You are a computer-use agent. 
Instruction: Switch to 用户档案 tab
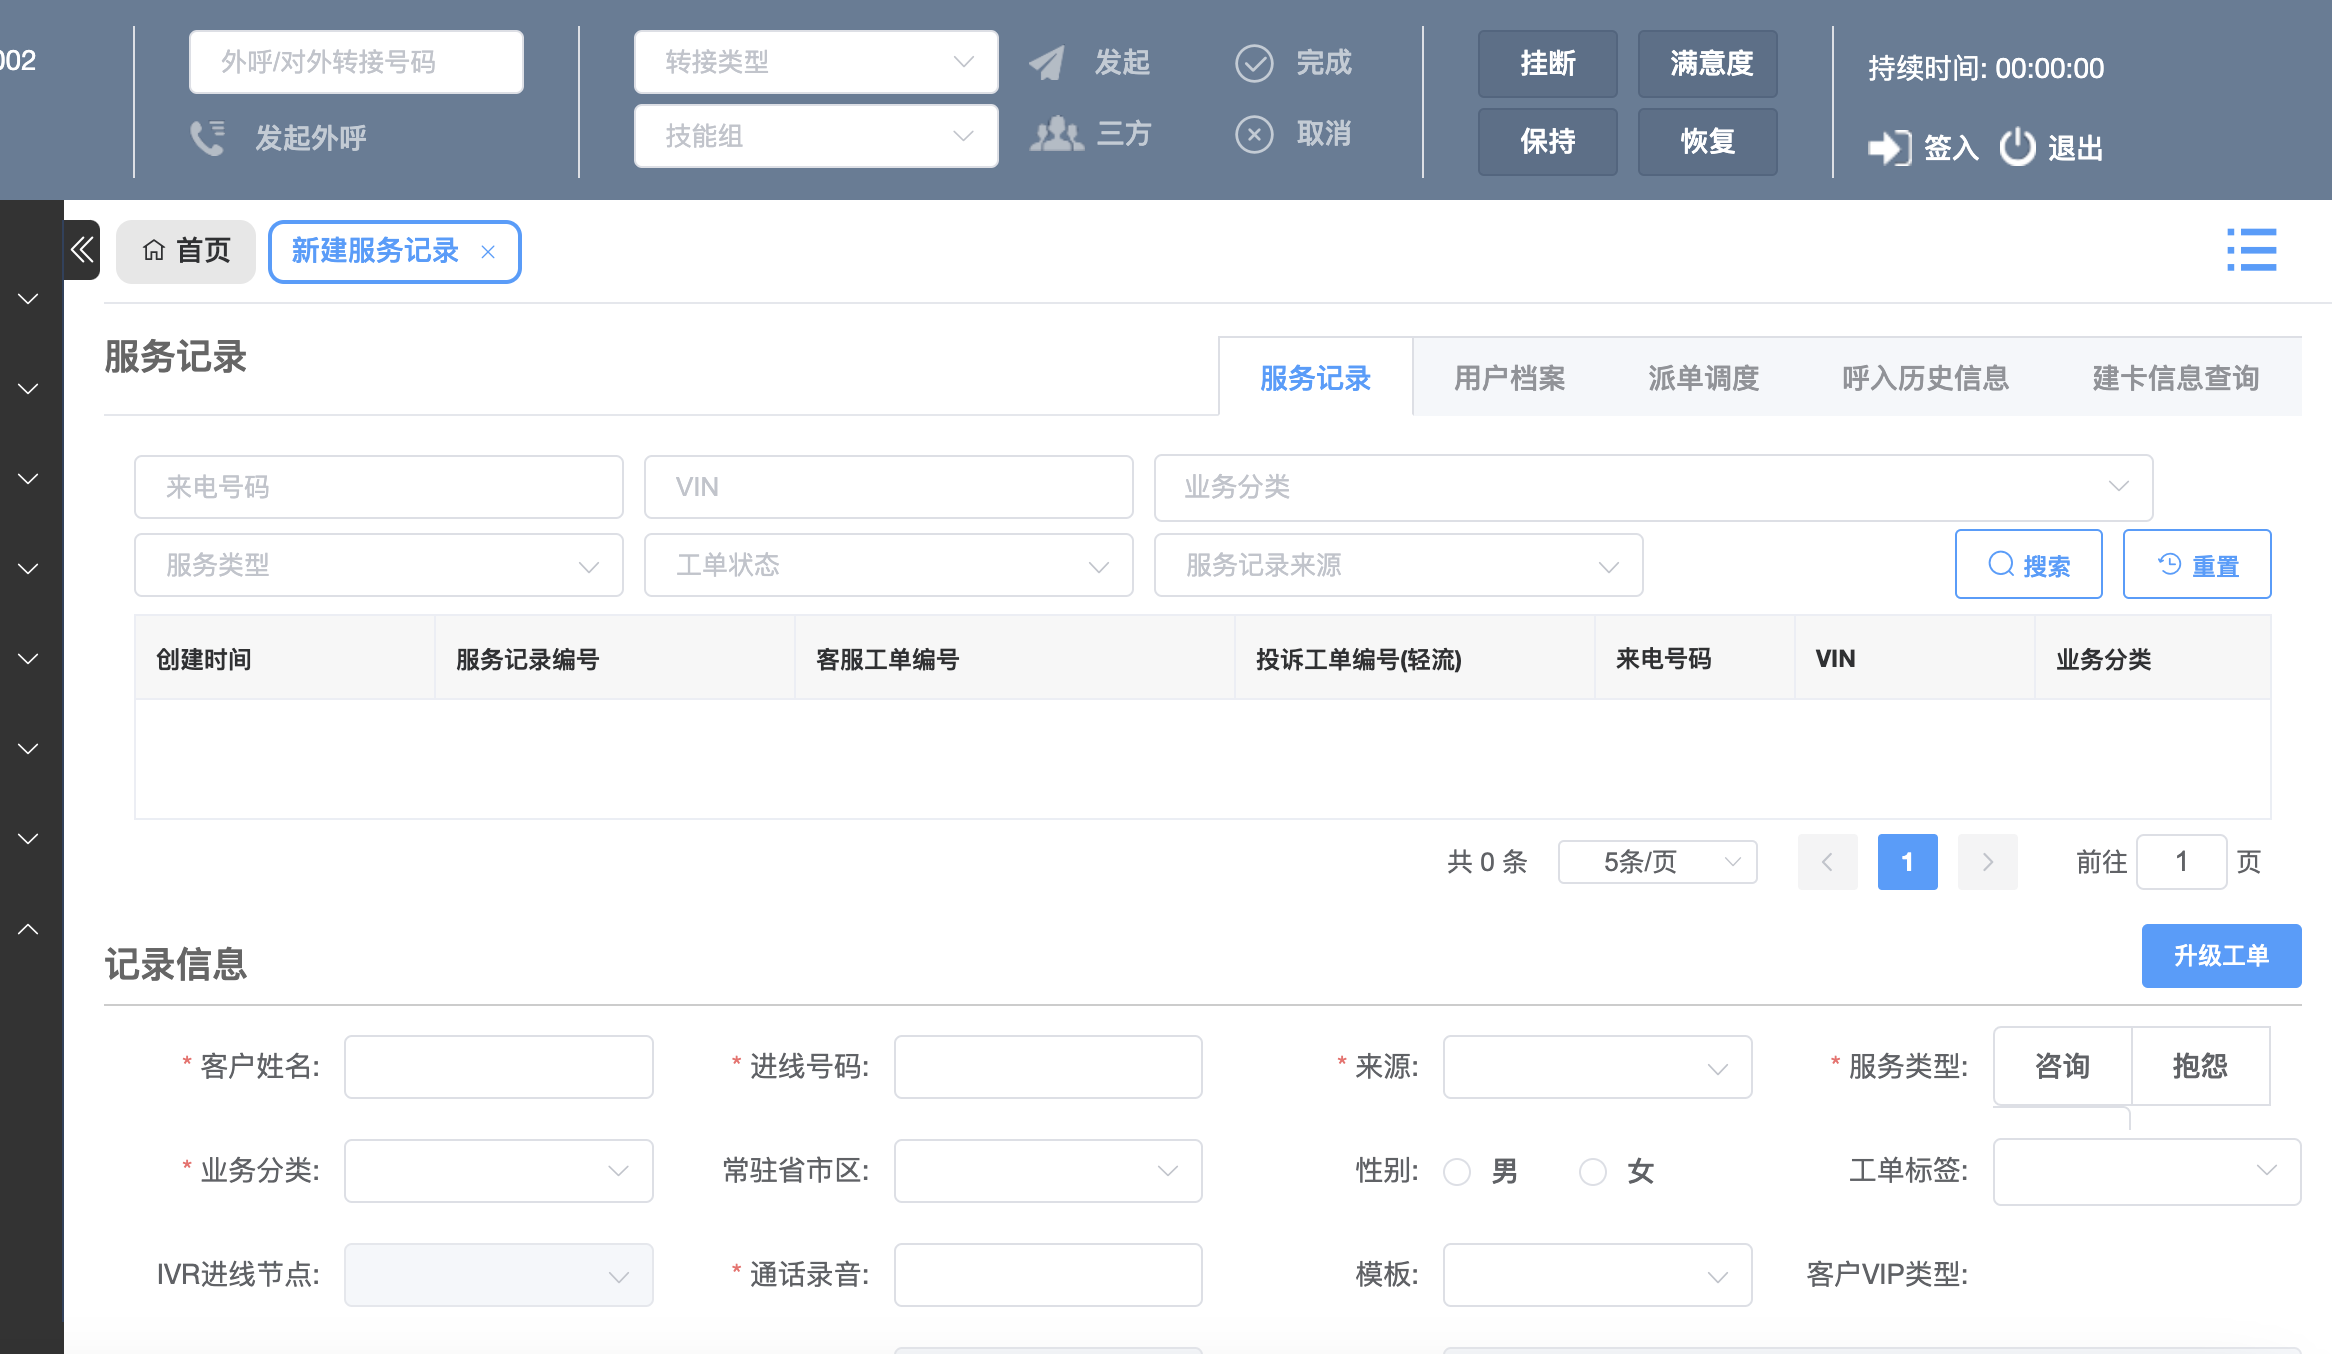pyautogui.click(x=1509, y=378)
